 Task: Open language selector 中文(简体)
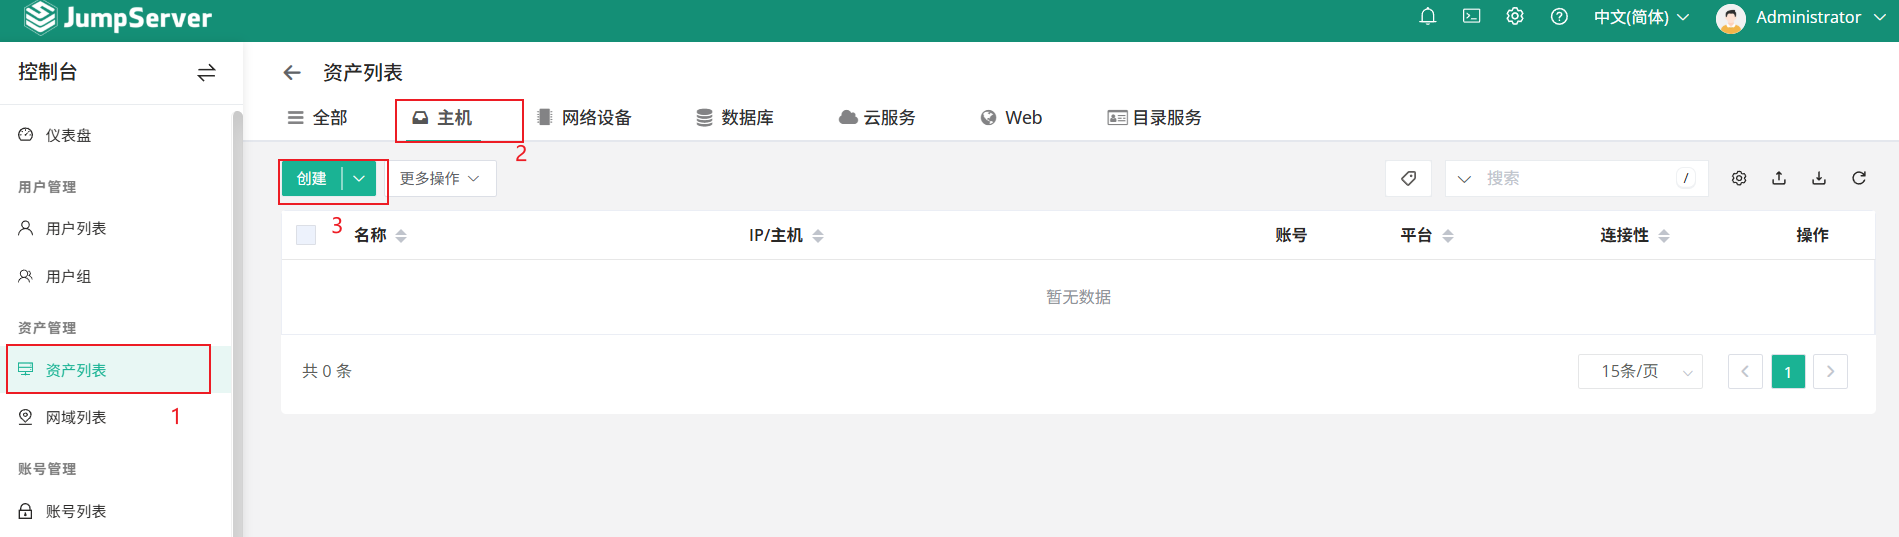1641,17
